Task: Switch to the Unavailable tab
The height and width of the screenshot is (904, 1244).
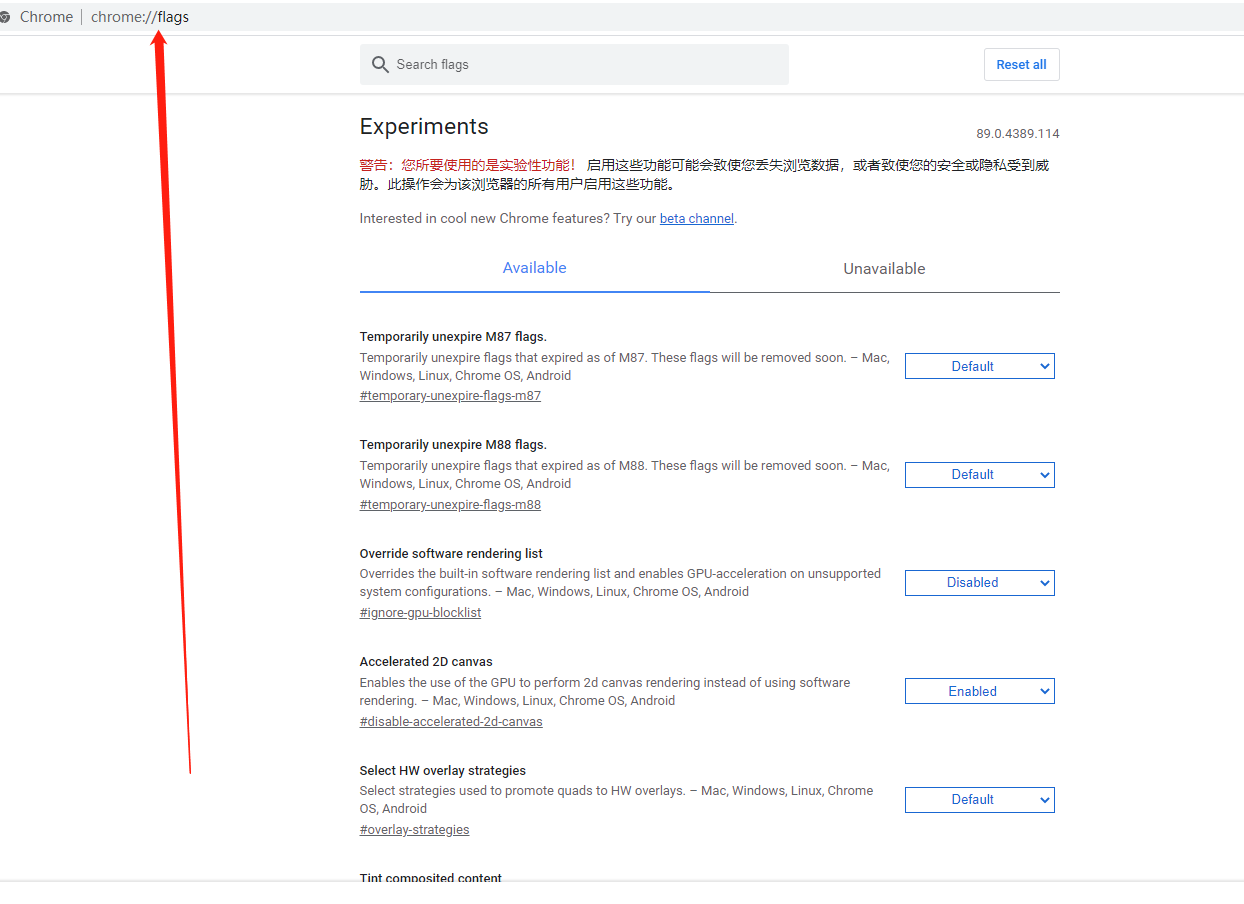Action: (x=884, y=268)
